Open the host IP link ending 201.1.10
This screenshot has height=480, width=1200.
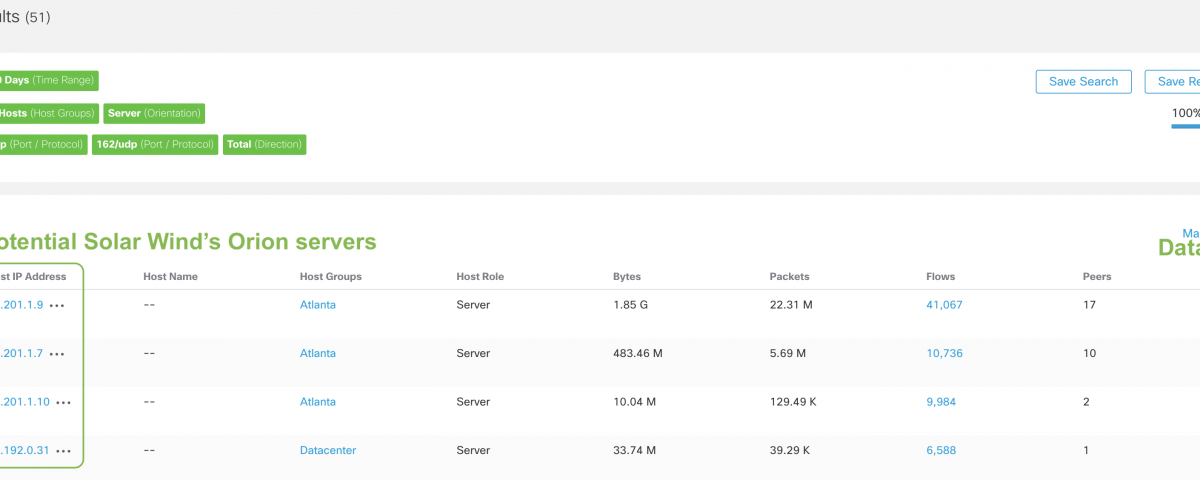tap(24, 402)
